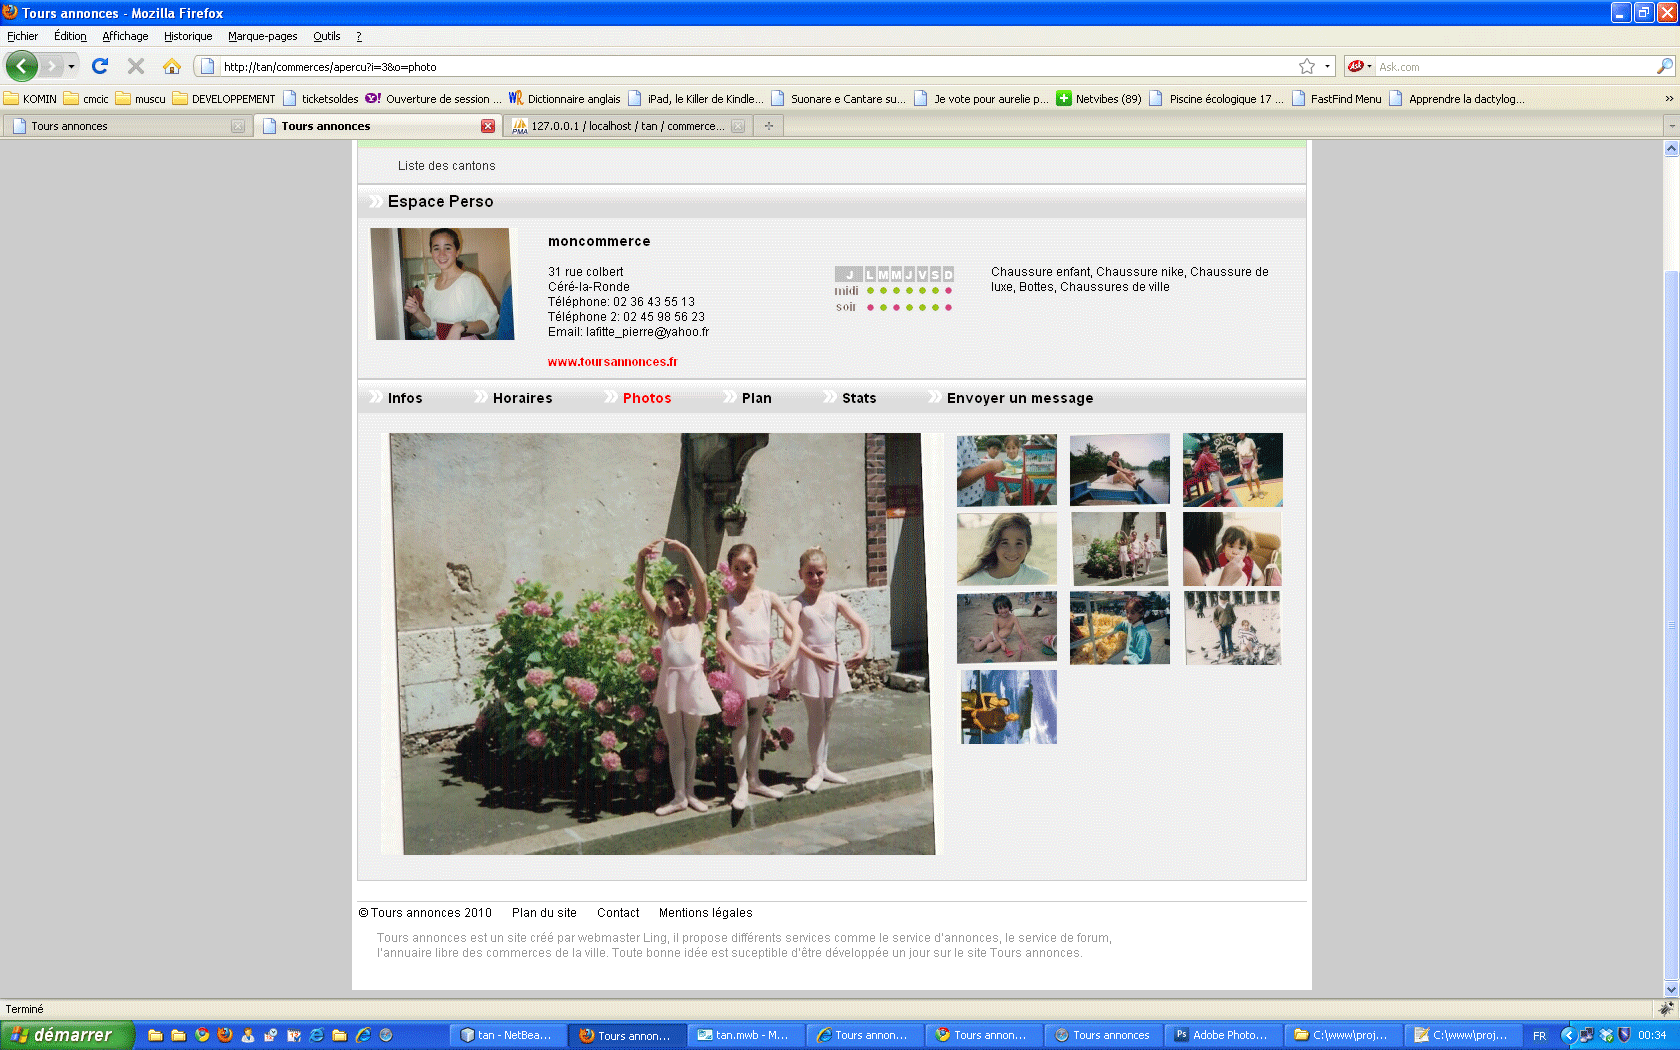Show more bookmarks chevron
1680x1050 pixels.
pos(1669,99)
